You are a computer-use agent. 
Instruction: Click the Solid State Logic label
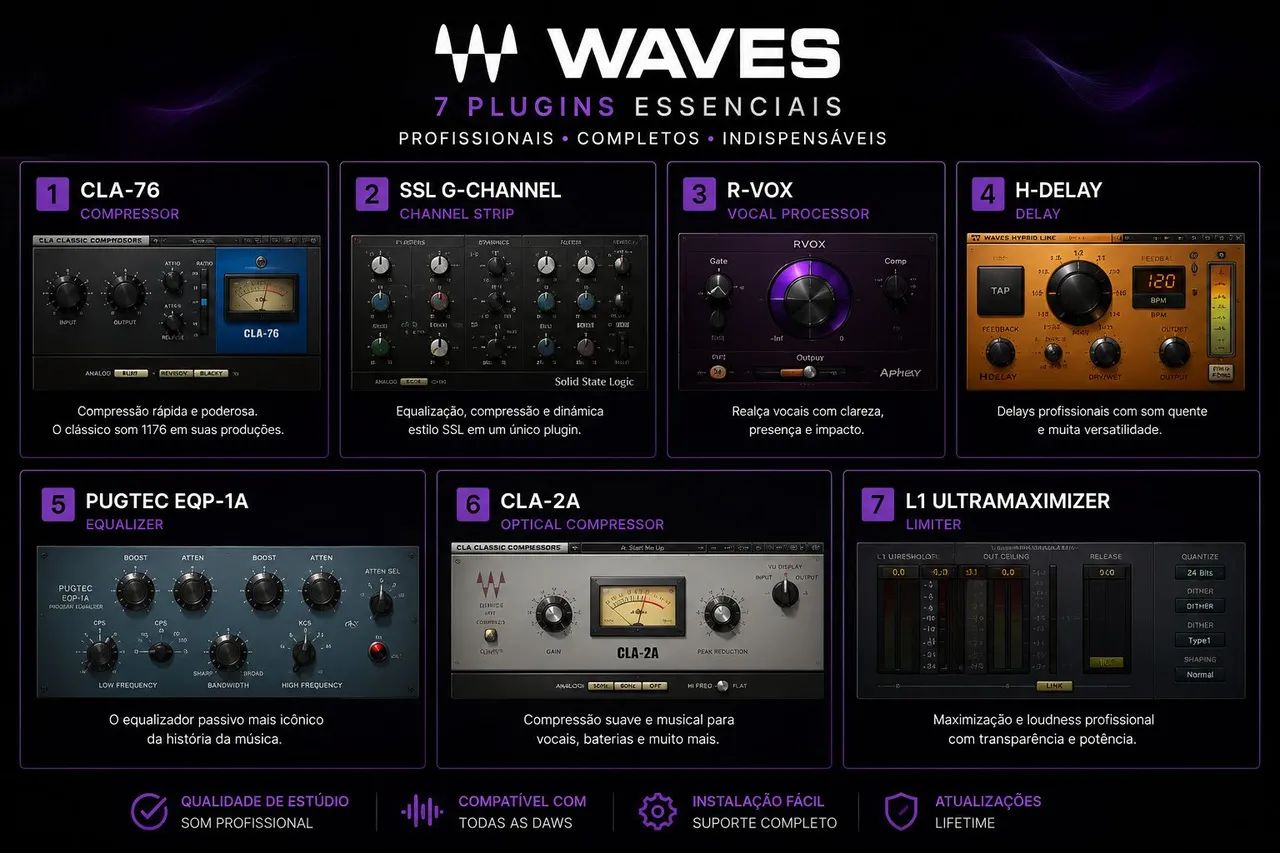595,382
